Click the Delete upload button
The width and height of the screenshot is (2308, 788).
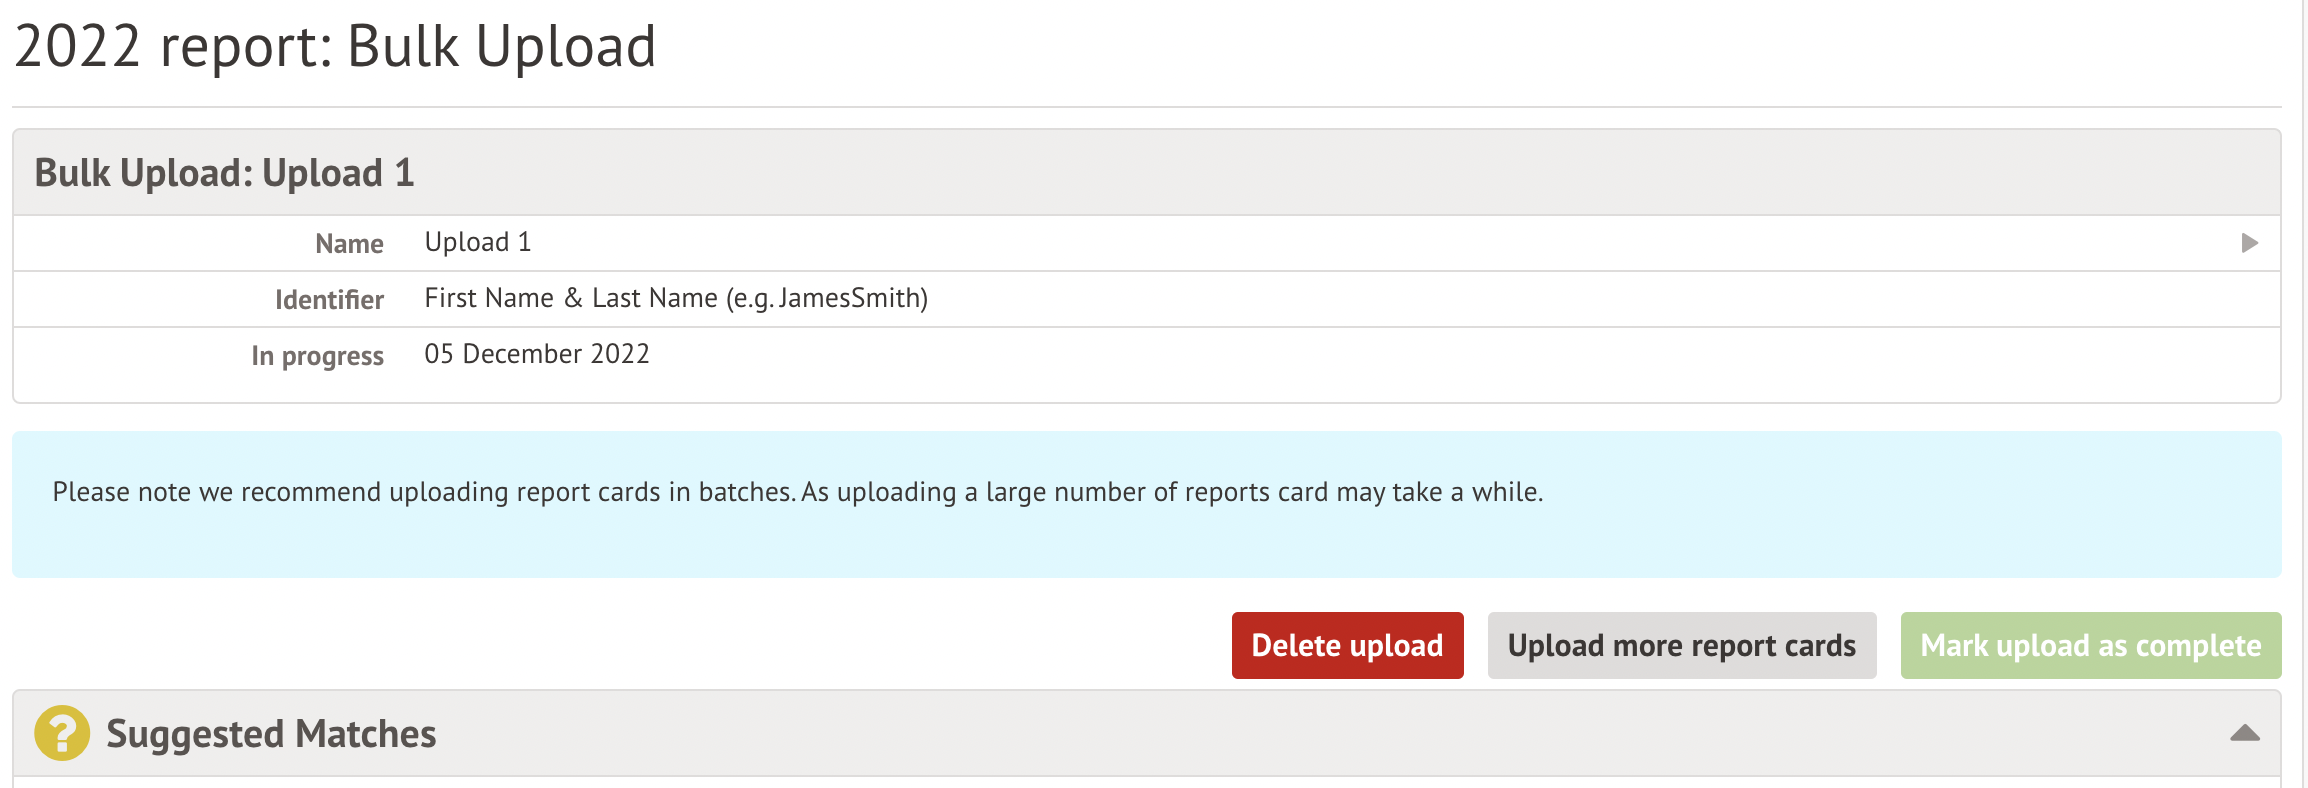click(x=1347, y=645)
